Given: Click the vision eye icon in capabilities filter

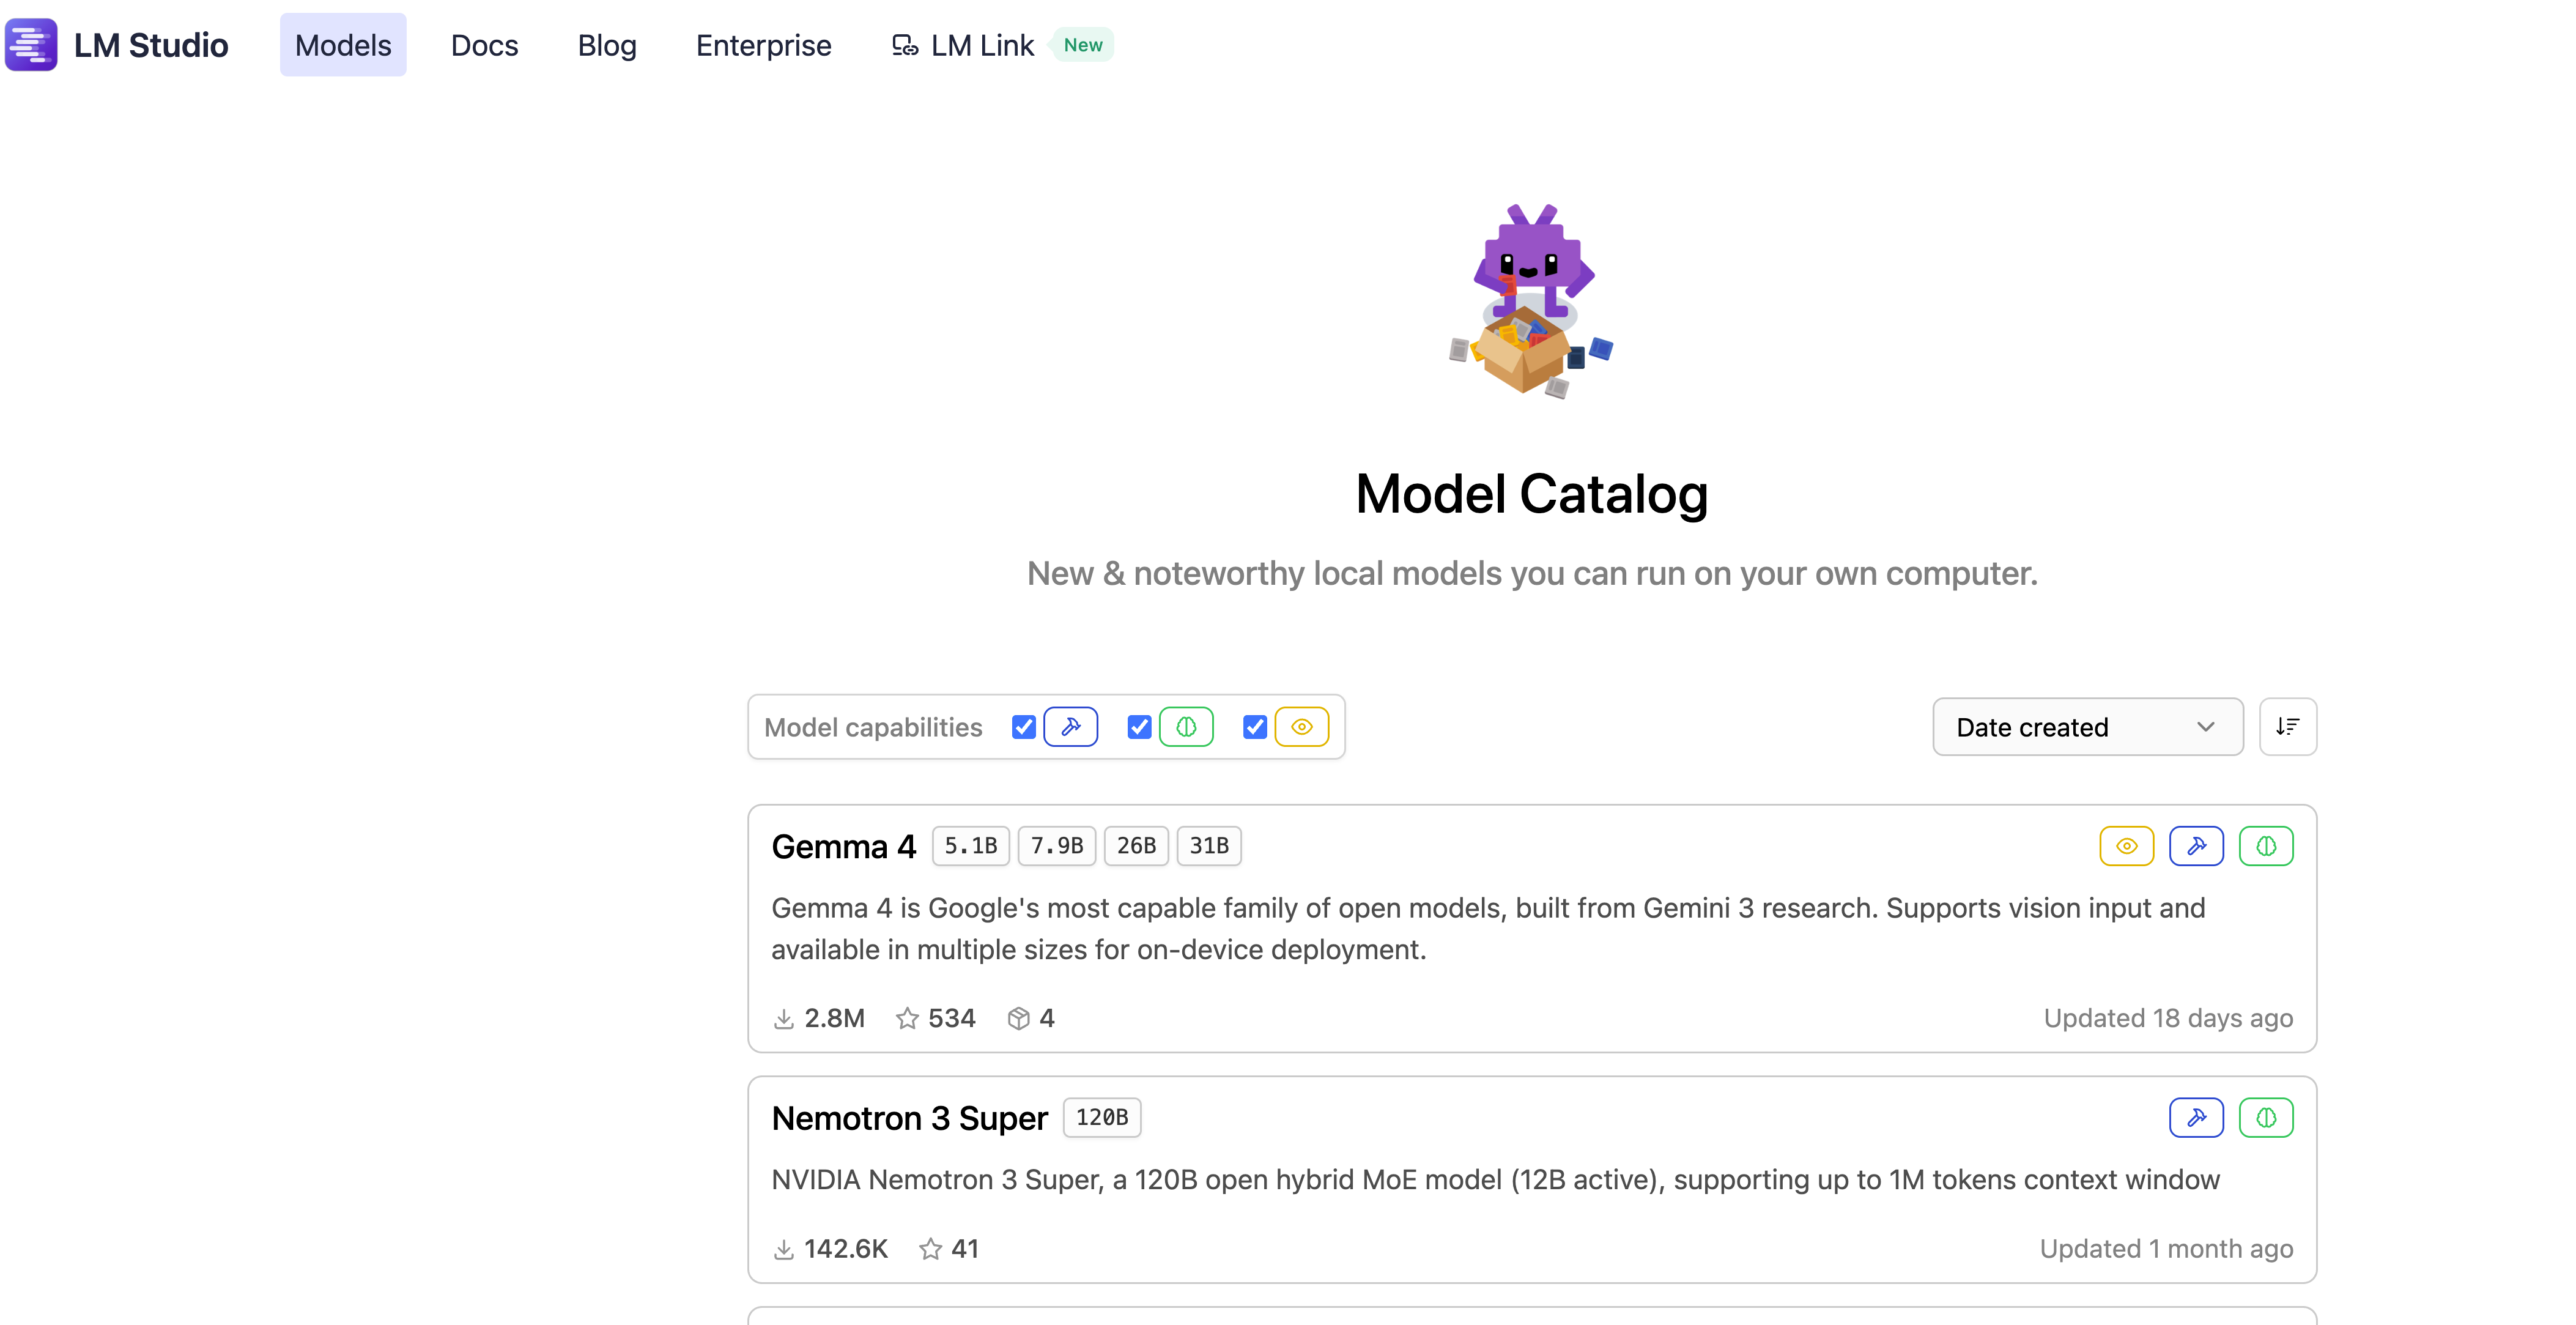Looking at the screenshot, I should 1302,727.
